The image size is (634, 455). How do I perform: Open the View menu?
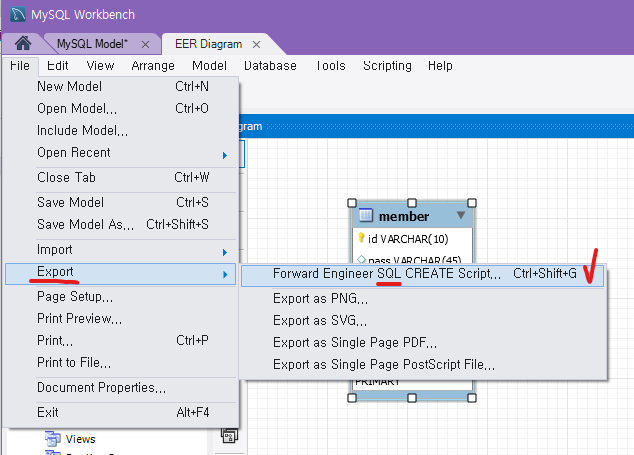pos(100,66)
